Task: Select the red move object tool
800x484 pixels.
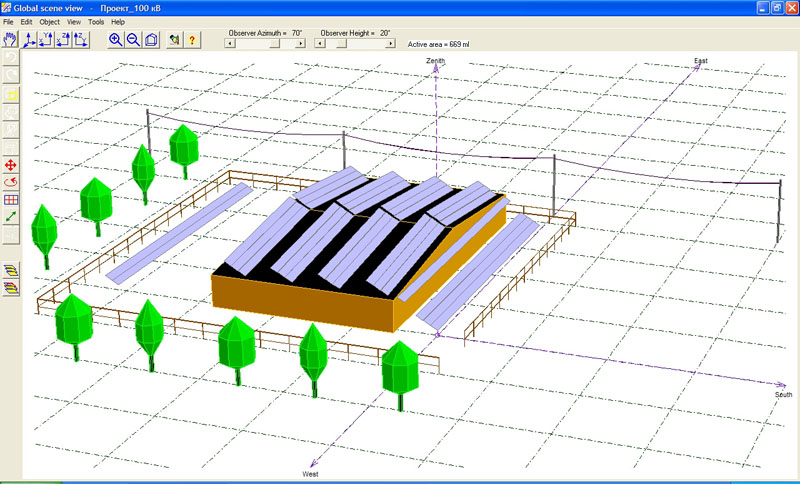Action: [x=12, y=165]
